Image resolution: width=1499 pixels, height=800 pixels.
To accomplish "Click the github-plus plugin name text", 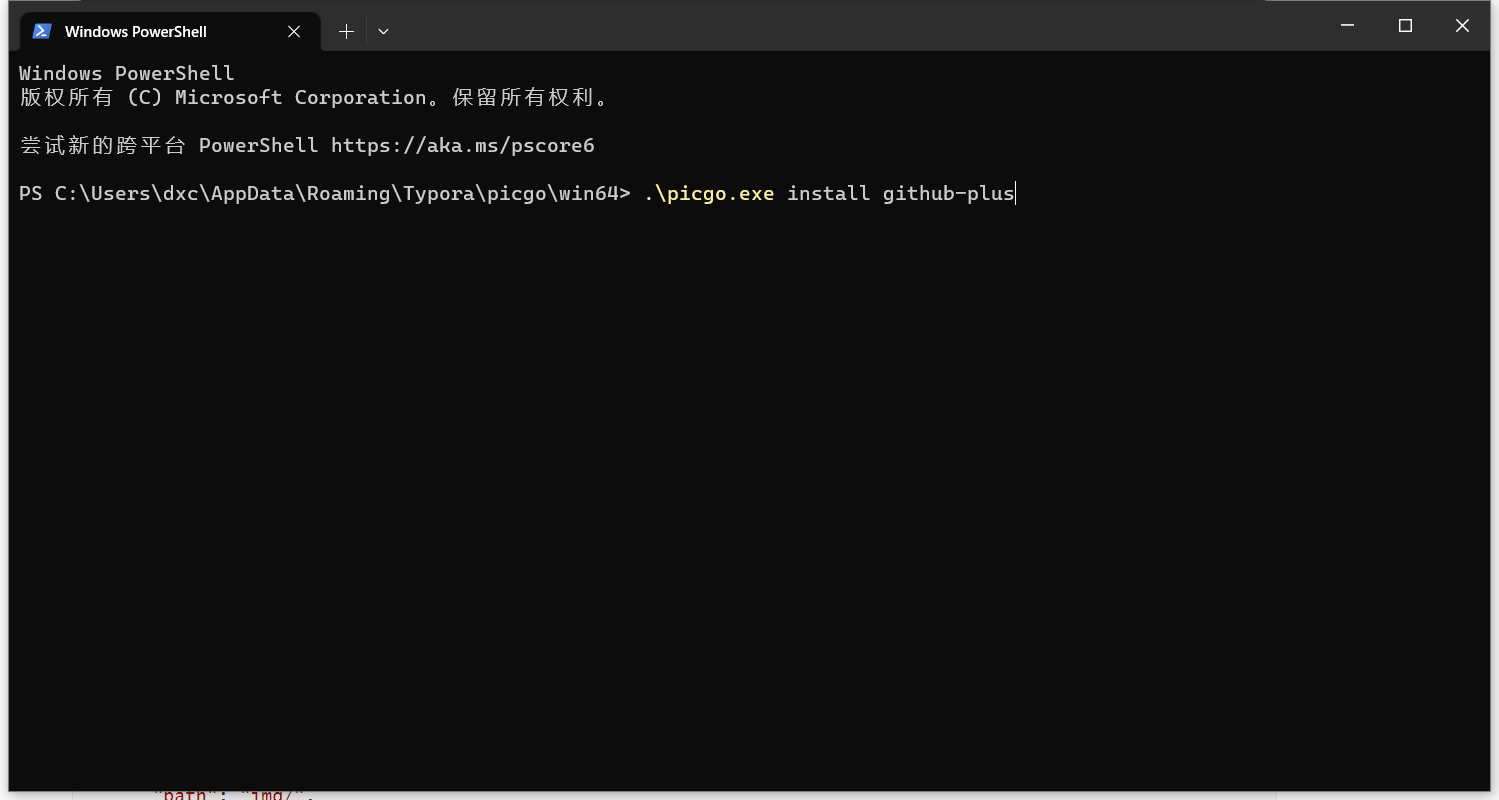I will (946, 193).
